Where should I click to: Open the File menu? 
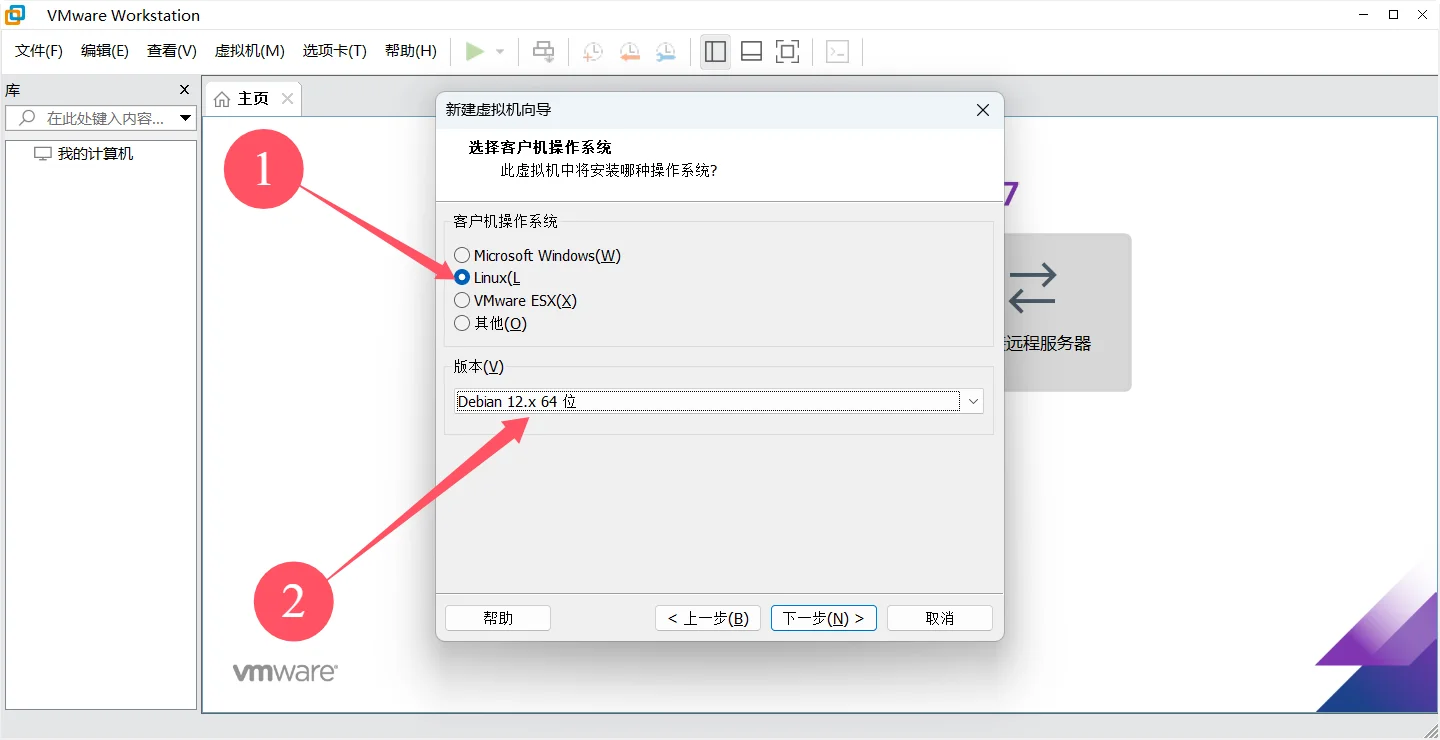coord(39,51)
